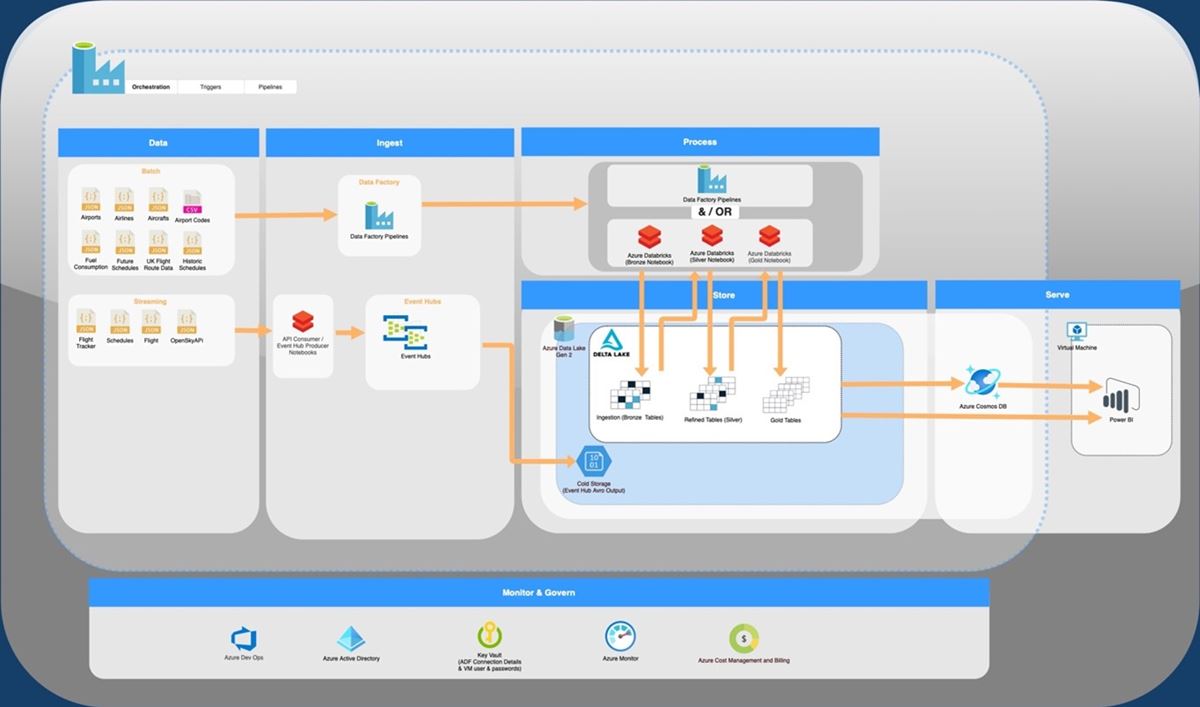Select the Ingestion Bronze Tables icon
The image size is (1200, 707).
[630, 396]
